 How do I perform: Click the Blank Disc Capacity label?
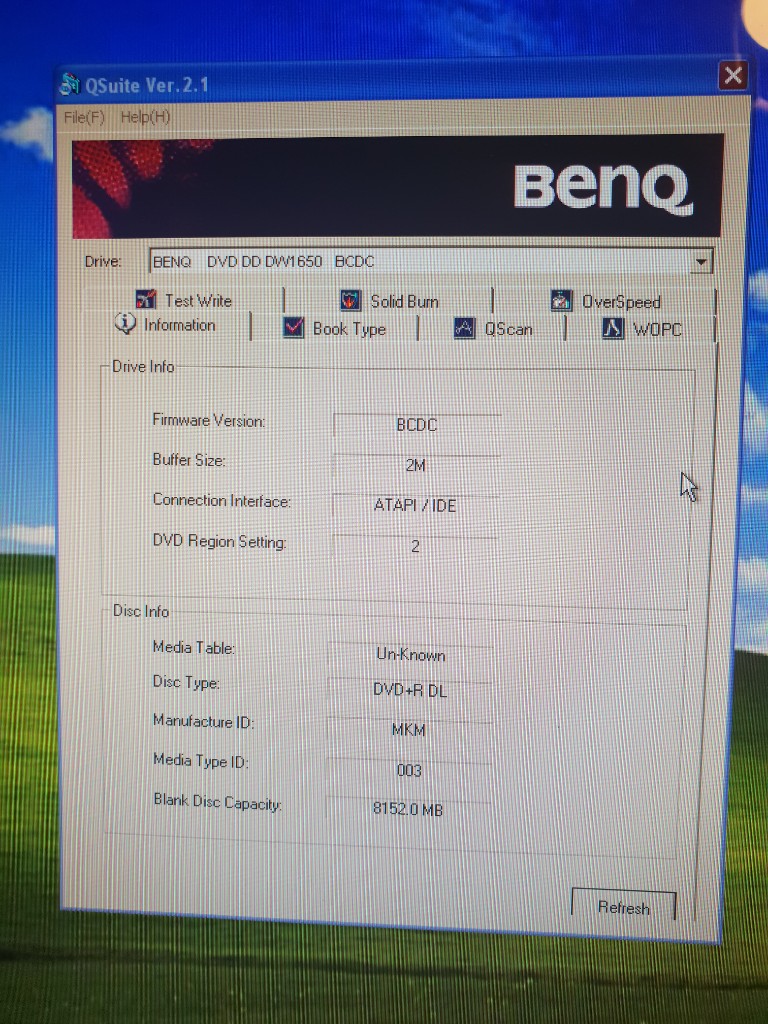pos(217,801)
